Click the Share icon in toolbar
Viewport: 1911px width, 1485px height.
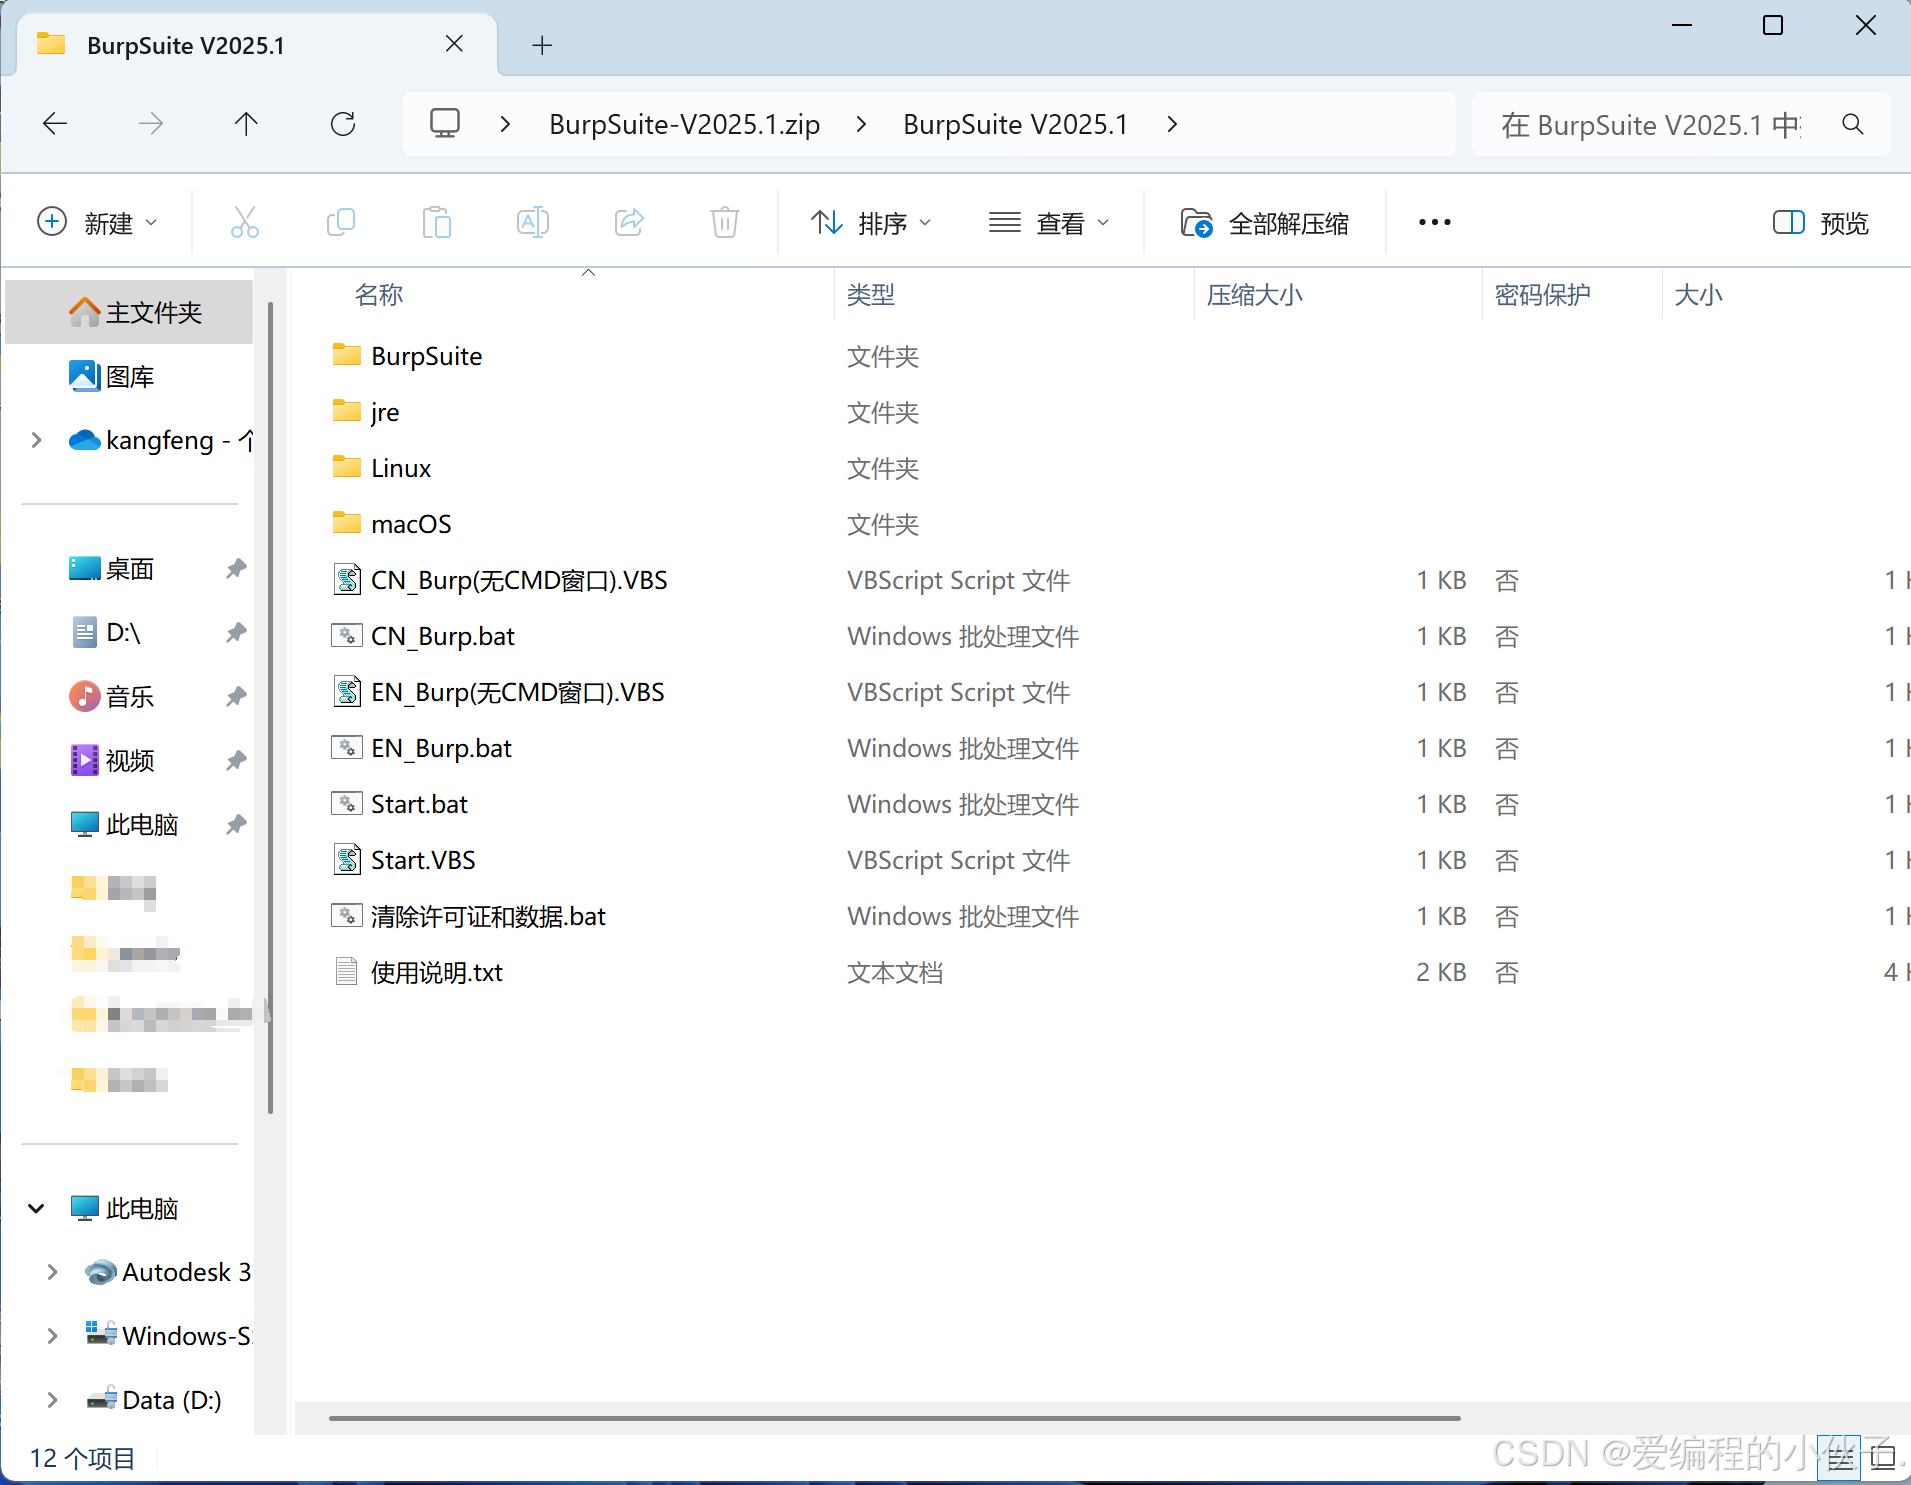(x=629, y=222)
